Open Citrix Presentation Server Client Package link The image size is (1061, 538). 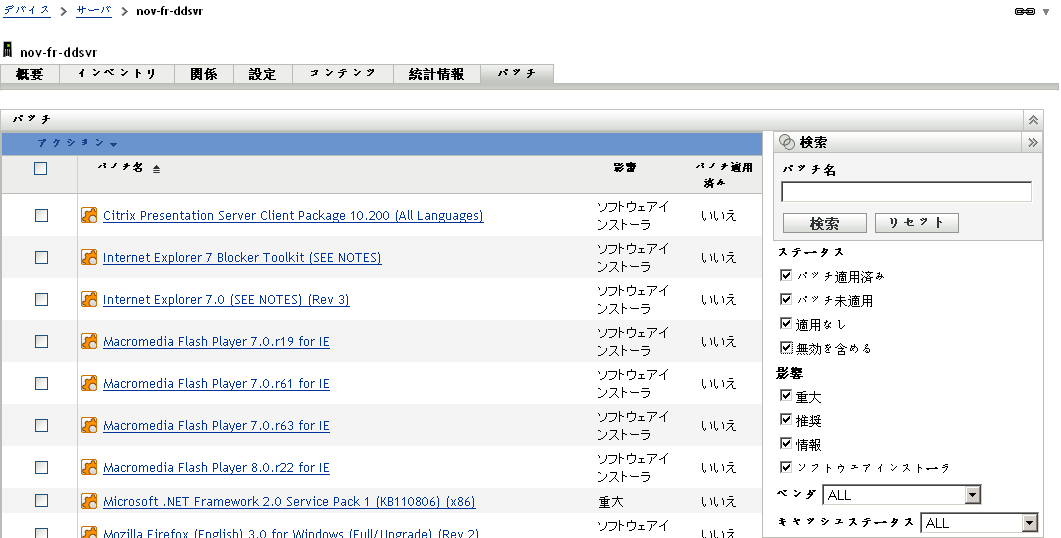pyautogui.click(x=293, y=215)
